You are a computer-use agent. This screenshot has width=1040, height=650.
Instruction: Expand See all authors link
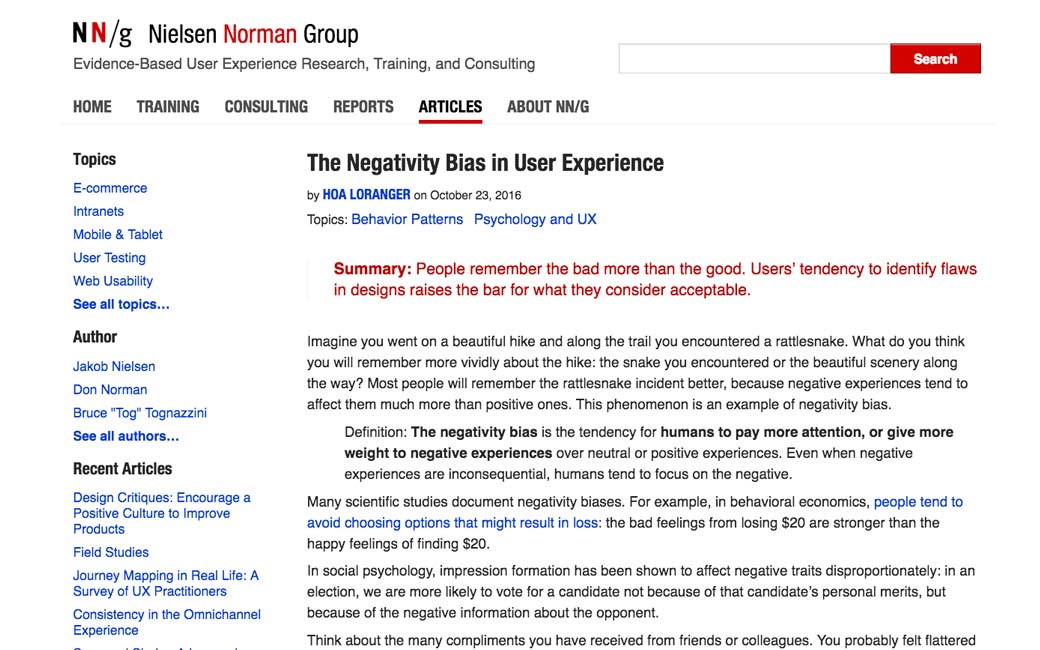(126, 436)
